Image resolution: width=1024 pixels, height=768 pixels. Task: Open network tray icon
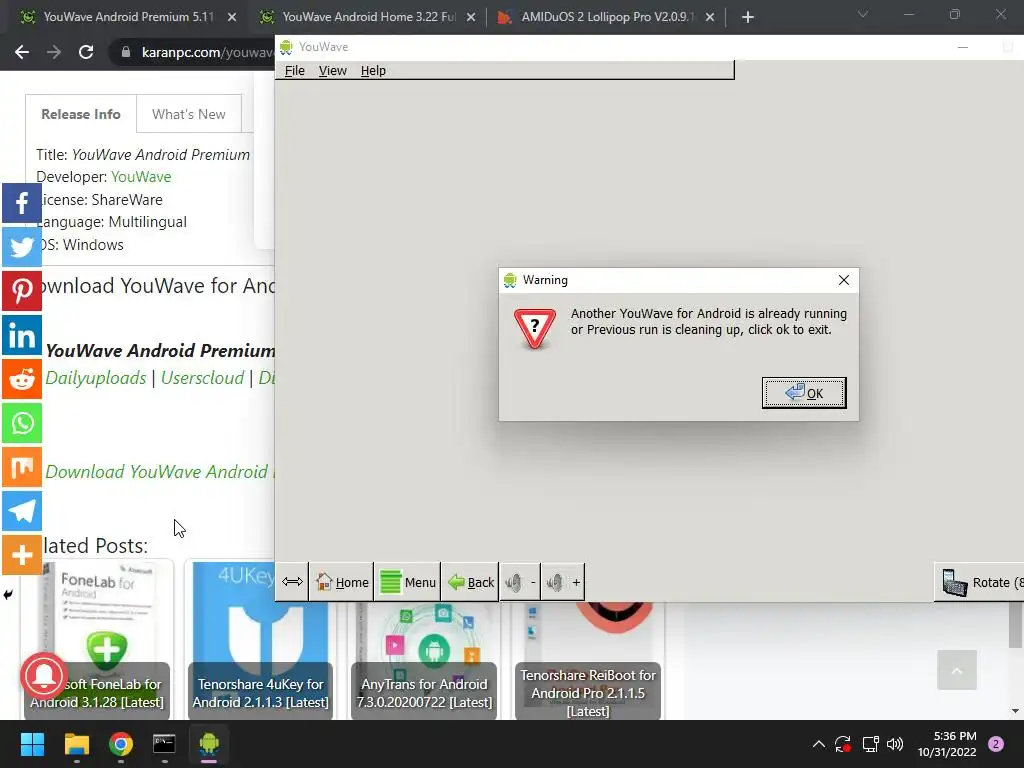pyautogui.click(x=870, y=744)
